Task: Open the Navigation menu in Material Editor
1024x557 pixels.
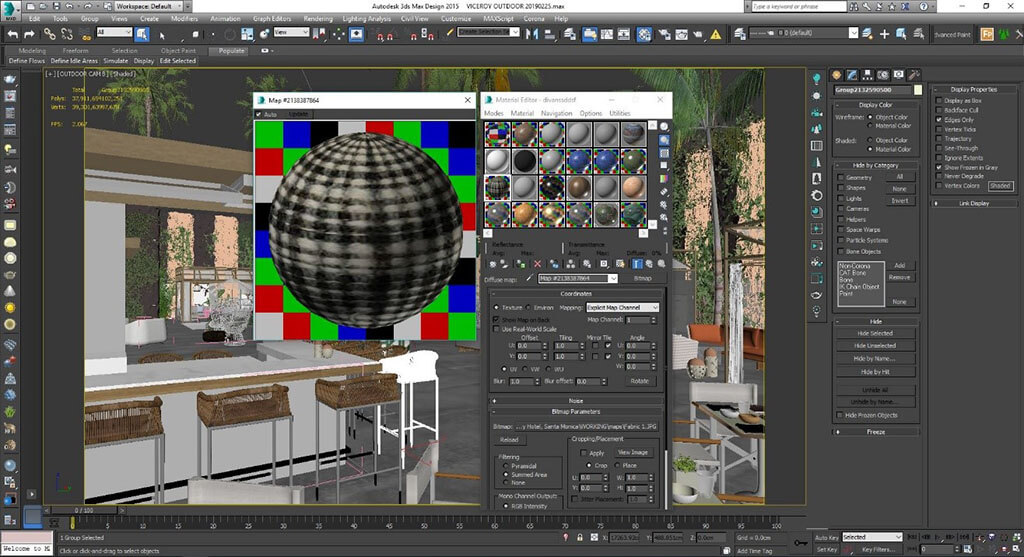Action: tap(556, 113)
